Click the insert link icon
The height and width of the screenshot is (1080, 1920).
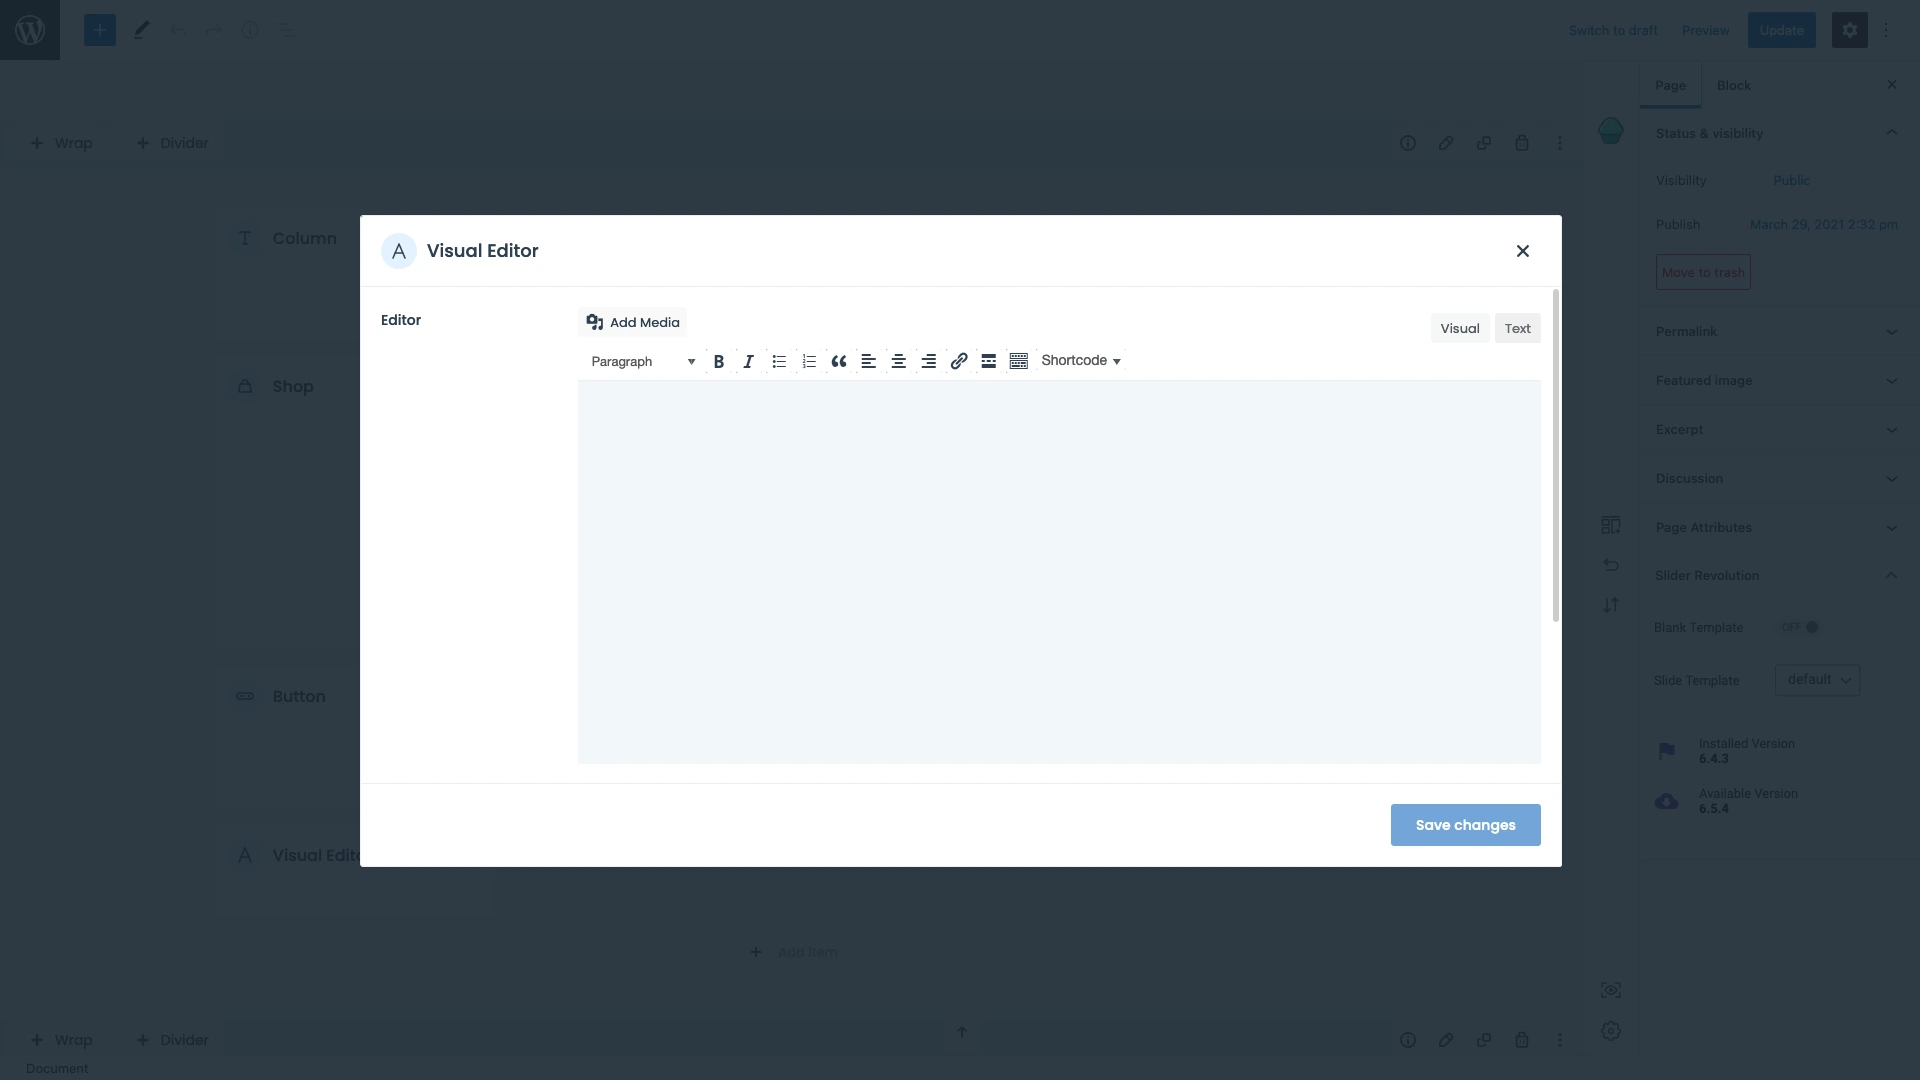click(959, 361)
